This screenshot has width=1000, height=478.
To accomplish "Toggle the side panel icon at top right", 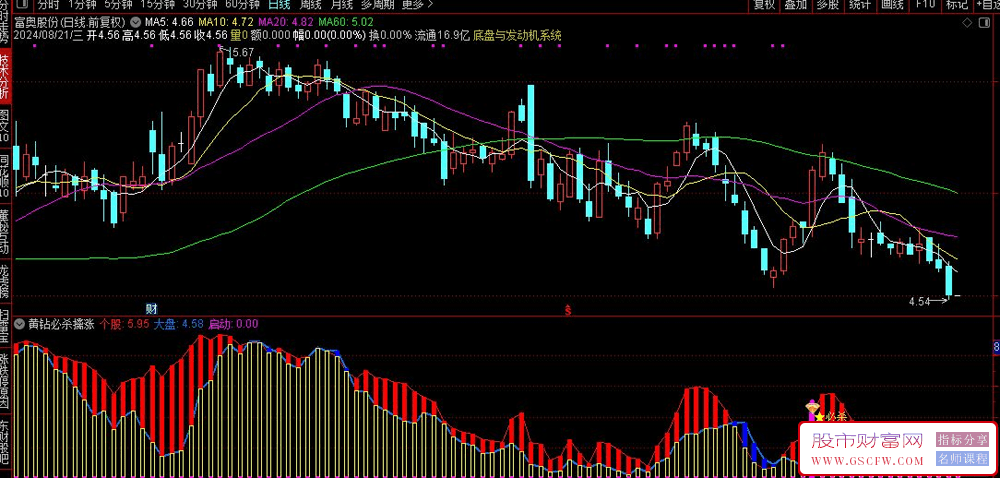I will pyautogui.click(x=985, y=23).
